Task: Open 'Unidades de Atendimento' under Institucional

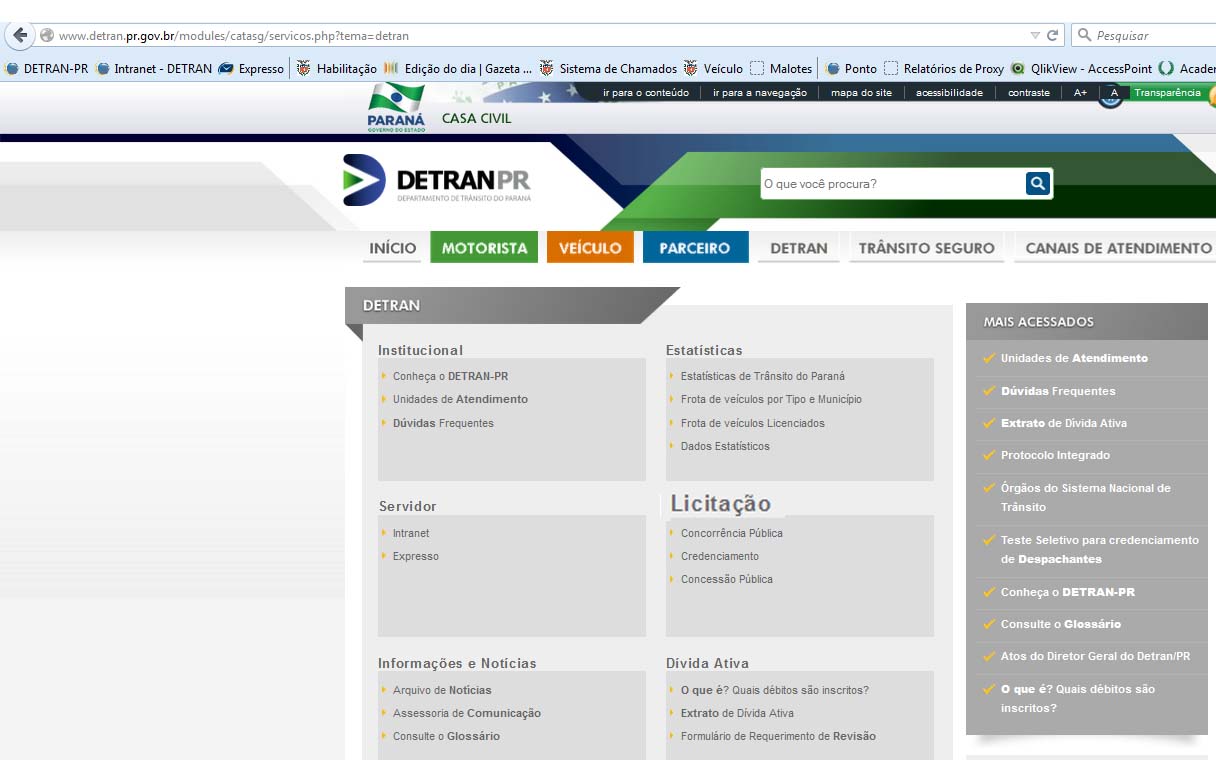Action: [x=460, y=399]
